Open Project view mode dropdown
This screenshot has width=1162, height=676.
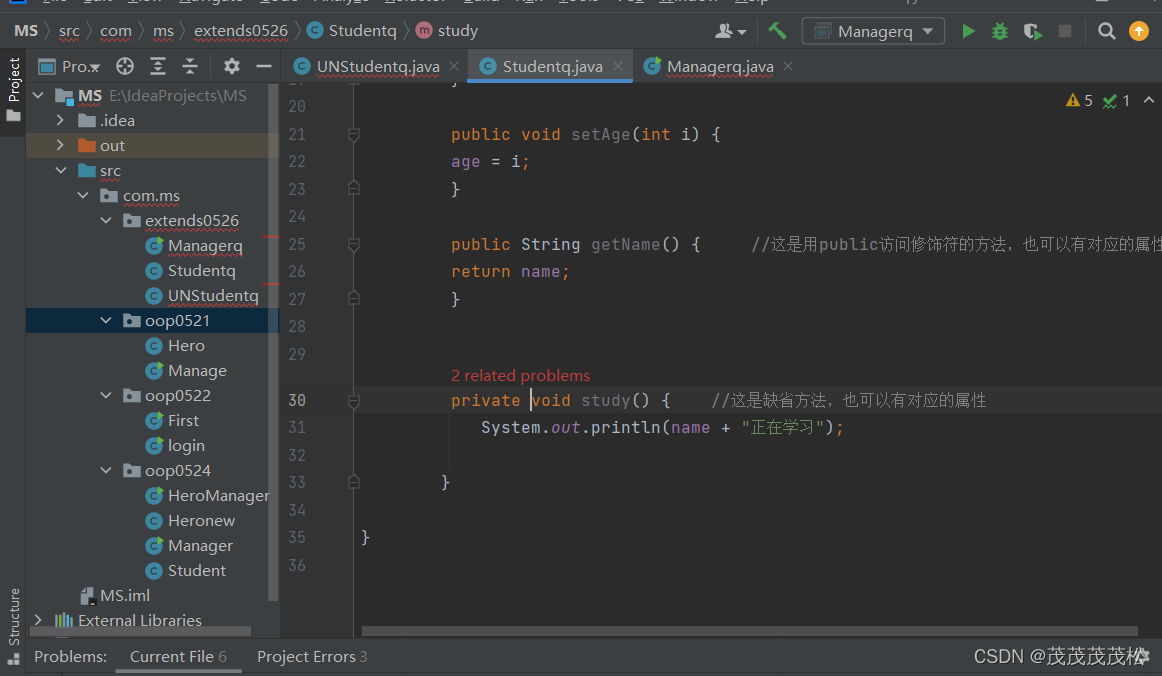point(70,67)
